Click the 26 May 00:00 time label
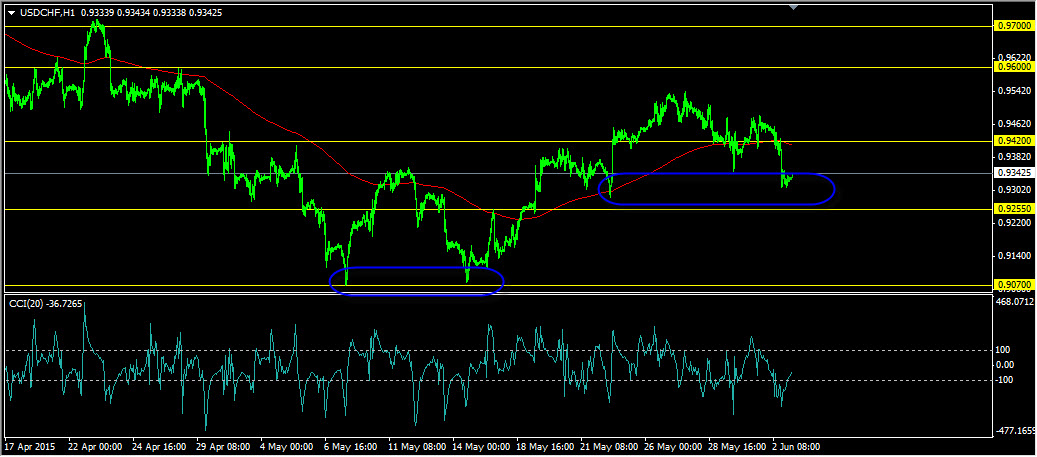This screenshot has height=457, width=1037. [x=673, y=446]
